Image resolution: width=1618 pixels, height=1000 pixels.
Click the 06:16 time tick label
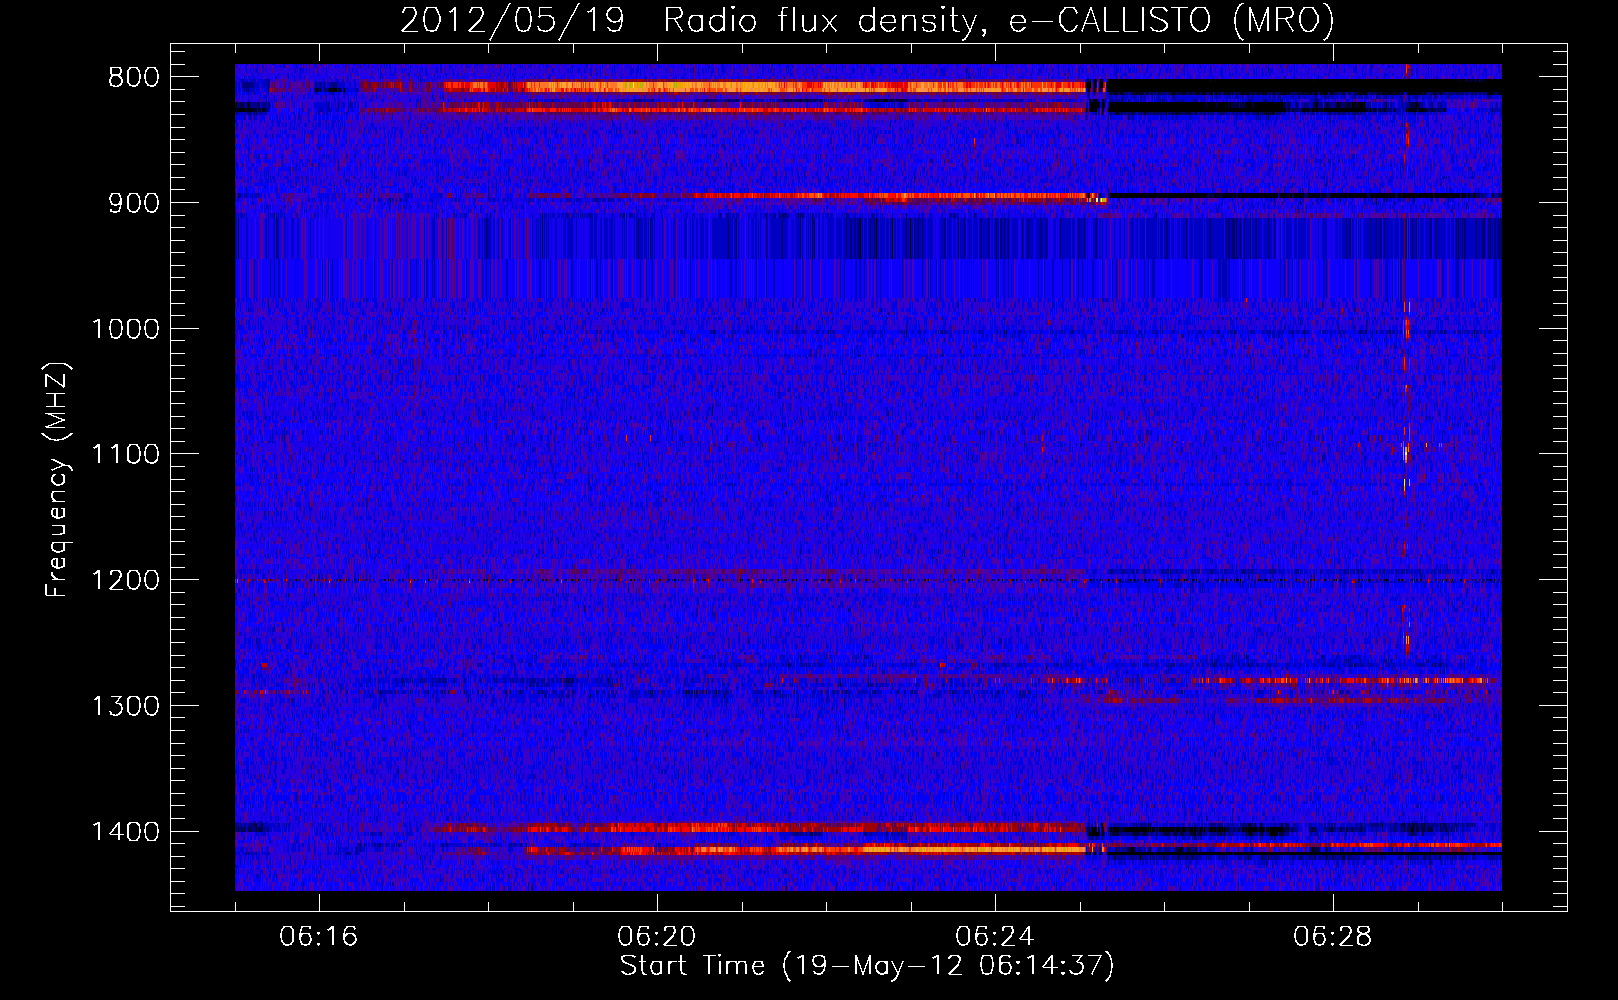(318, 937)
